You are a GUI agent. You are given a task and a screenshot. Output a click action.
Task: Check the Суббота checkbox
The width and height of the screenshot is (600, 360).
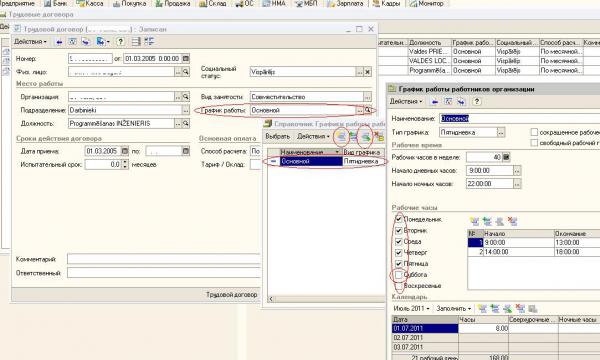[399, 275]
